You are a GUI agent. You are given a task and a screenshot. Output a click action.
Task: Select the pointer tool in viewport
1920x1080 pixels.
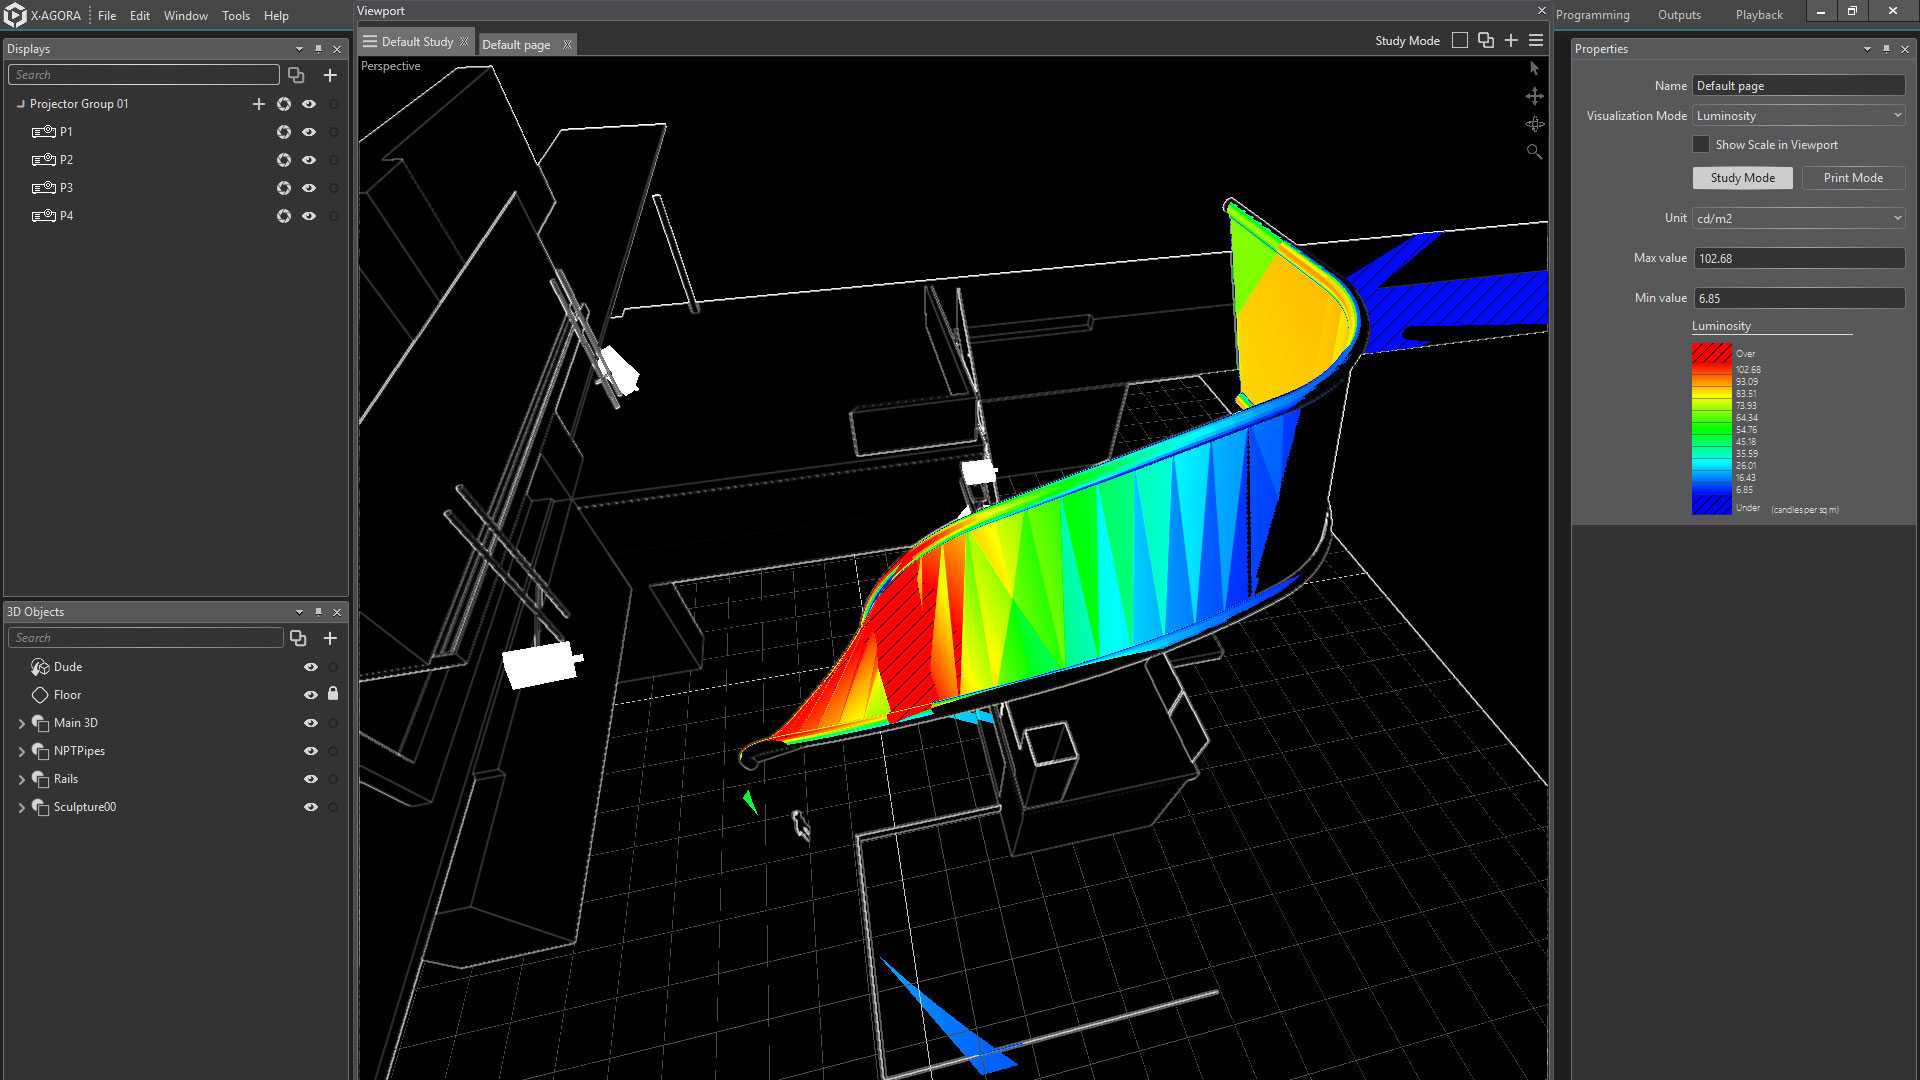pos(1534,68)
